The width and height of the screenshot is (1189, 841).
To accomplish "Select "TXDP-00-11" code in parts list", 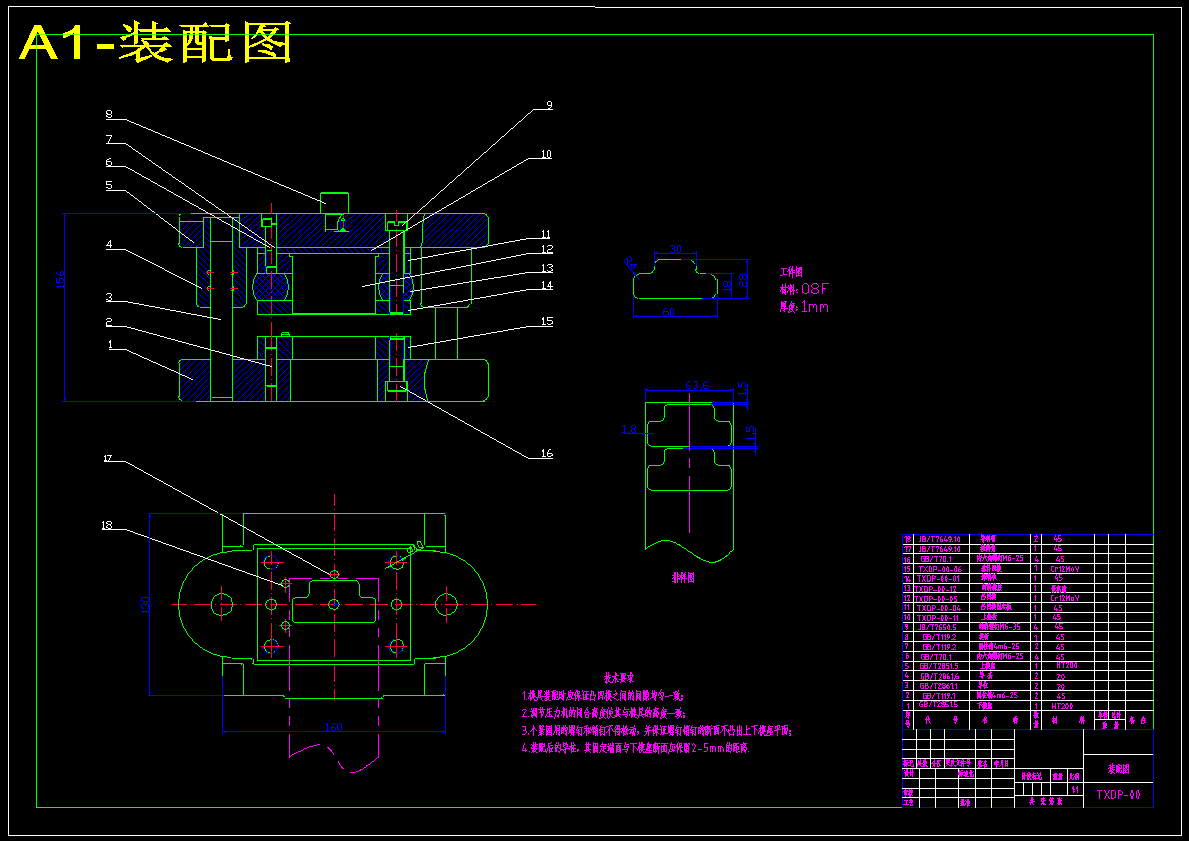I will click(x=938, y=618).
